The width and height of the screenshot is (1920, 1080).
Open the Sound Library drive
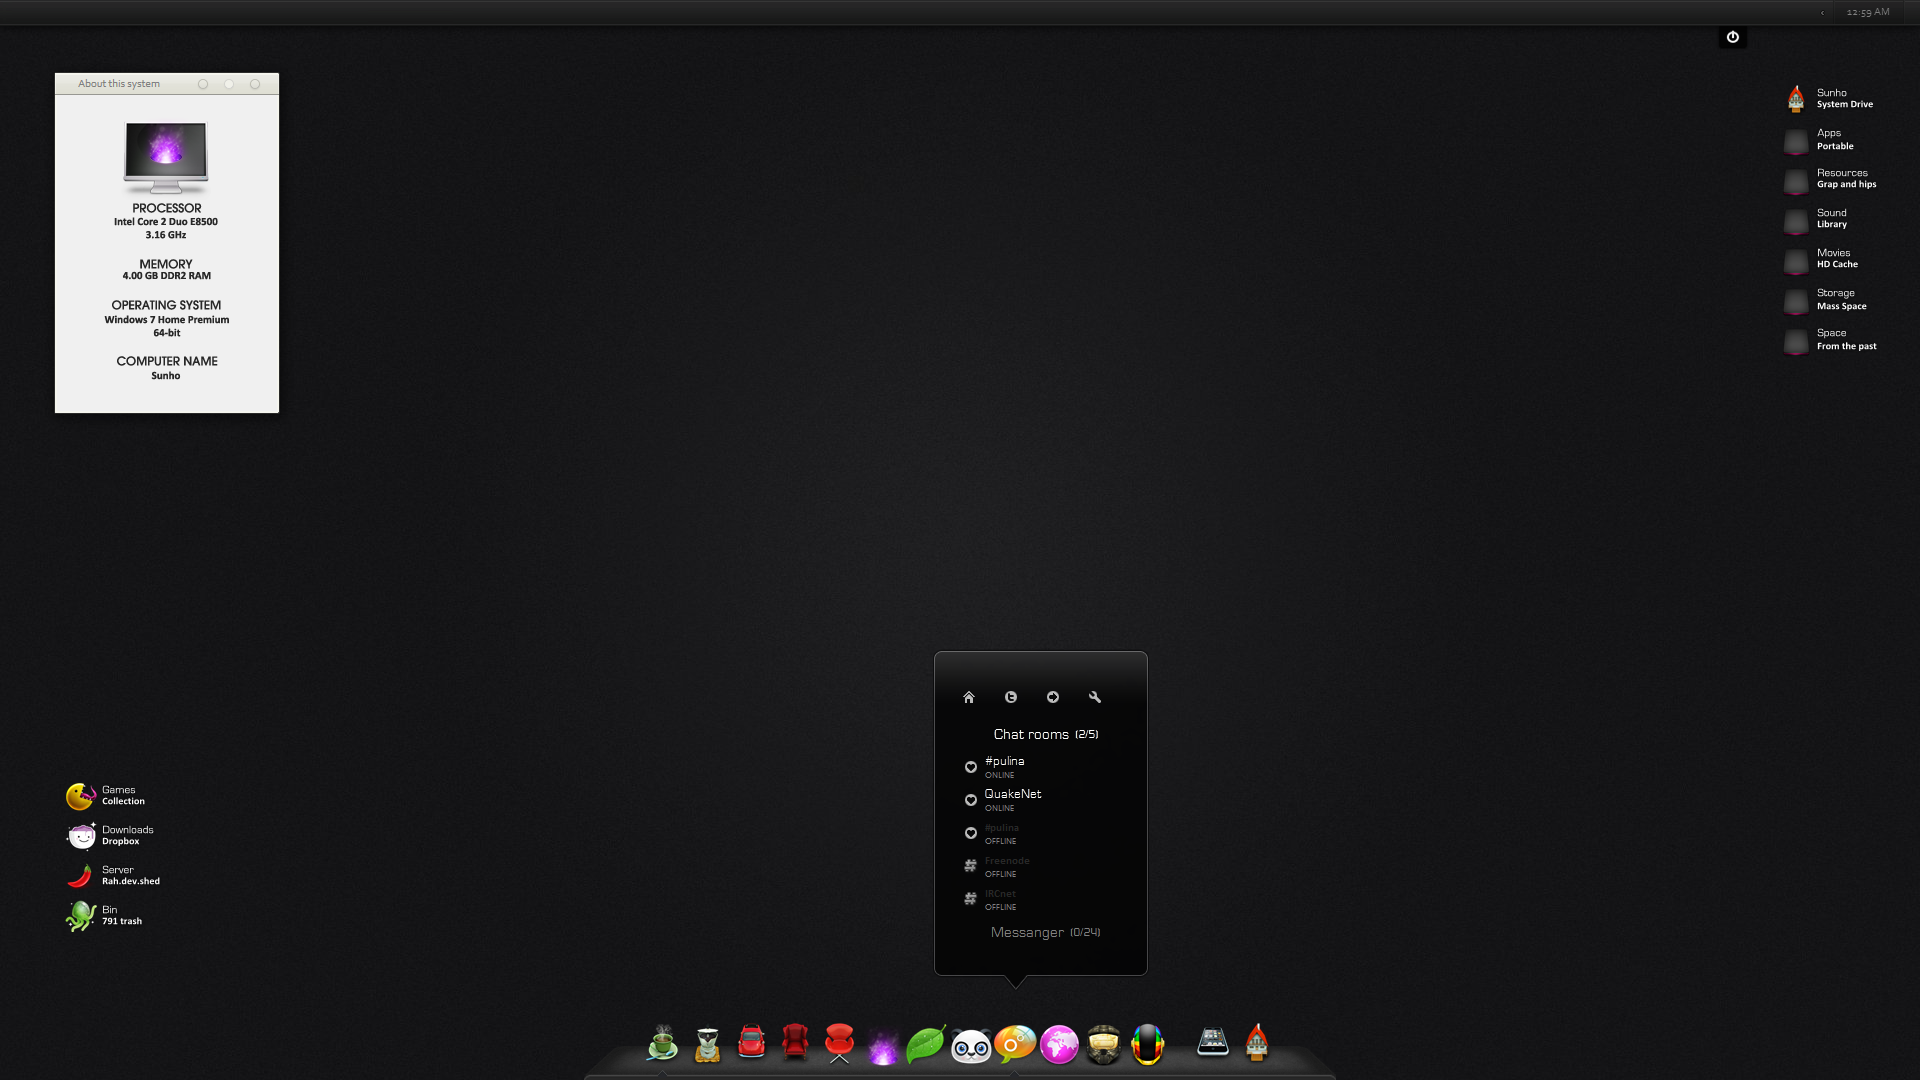coord(1796,221)
